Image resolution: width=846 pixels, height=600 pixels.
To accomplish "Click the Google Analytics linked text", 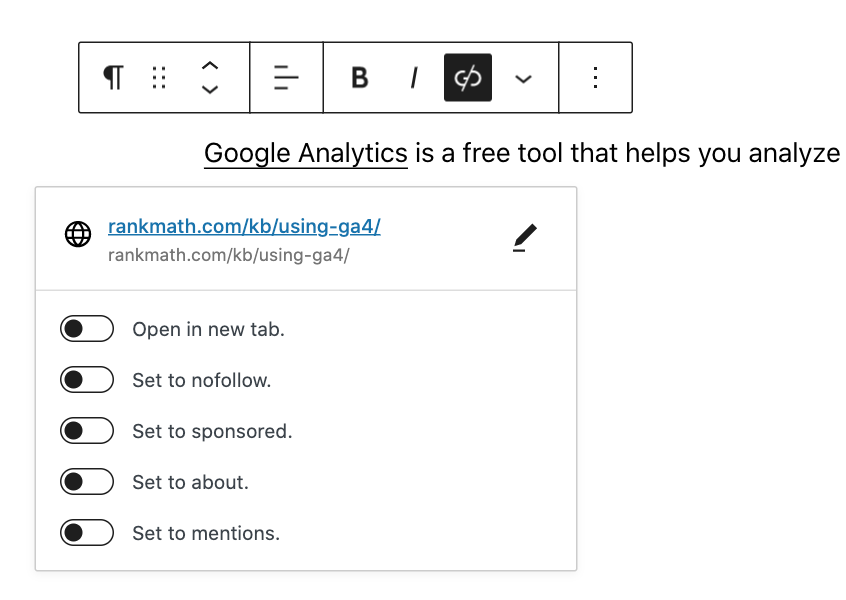I will [305, 153].
